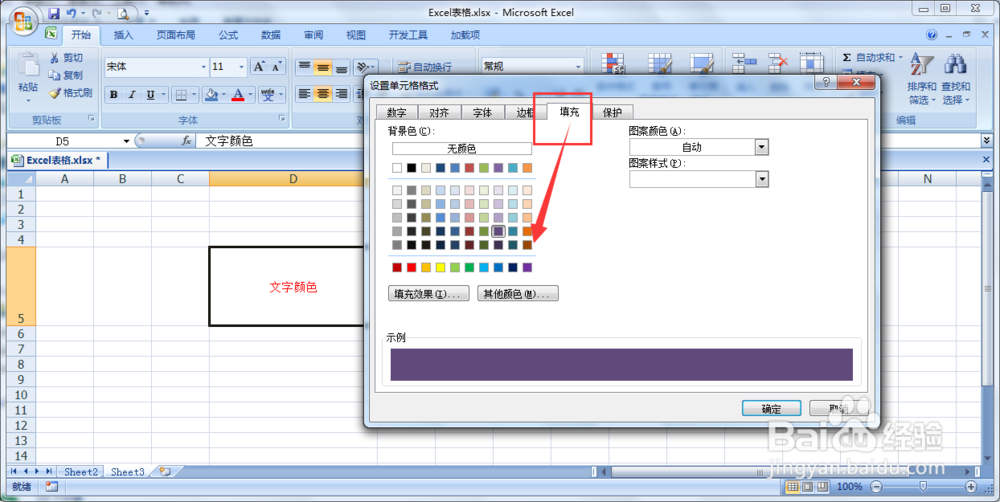The image size is (1000, 502).
Task: Click the Office button orb
Action: pos(23,22)
